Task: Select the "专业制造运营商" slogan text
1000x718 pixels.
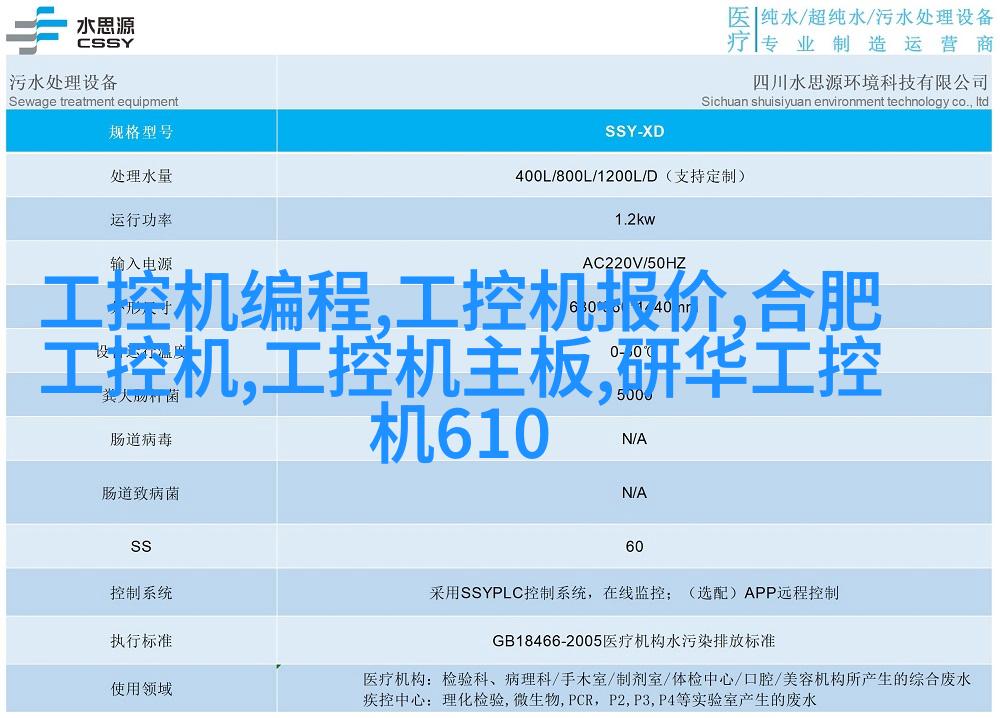Action: click(x=877, y=44)
